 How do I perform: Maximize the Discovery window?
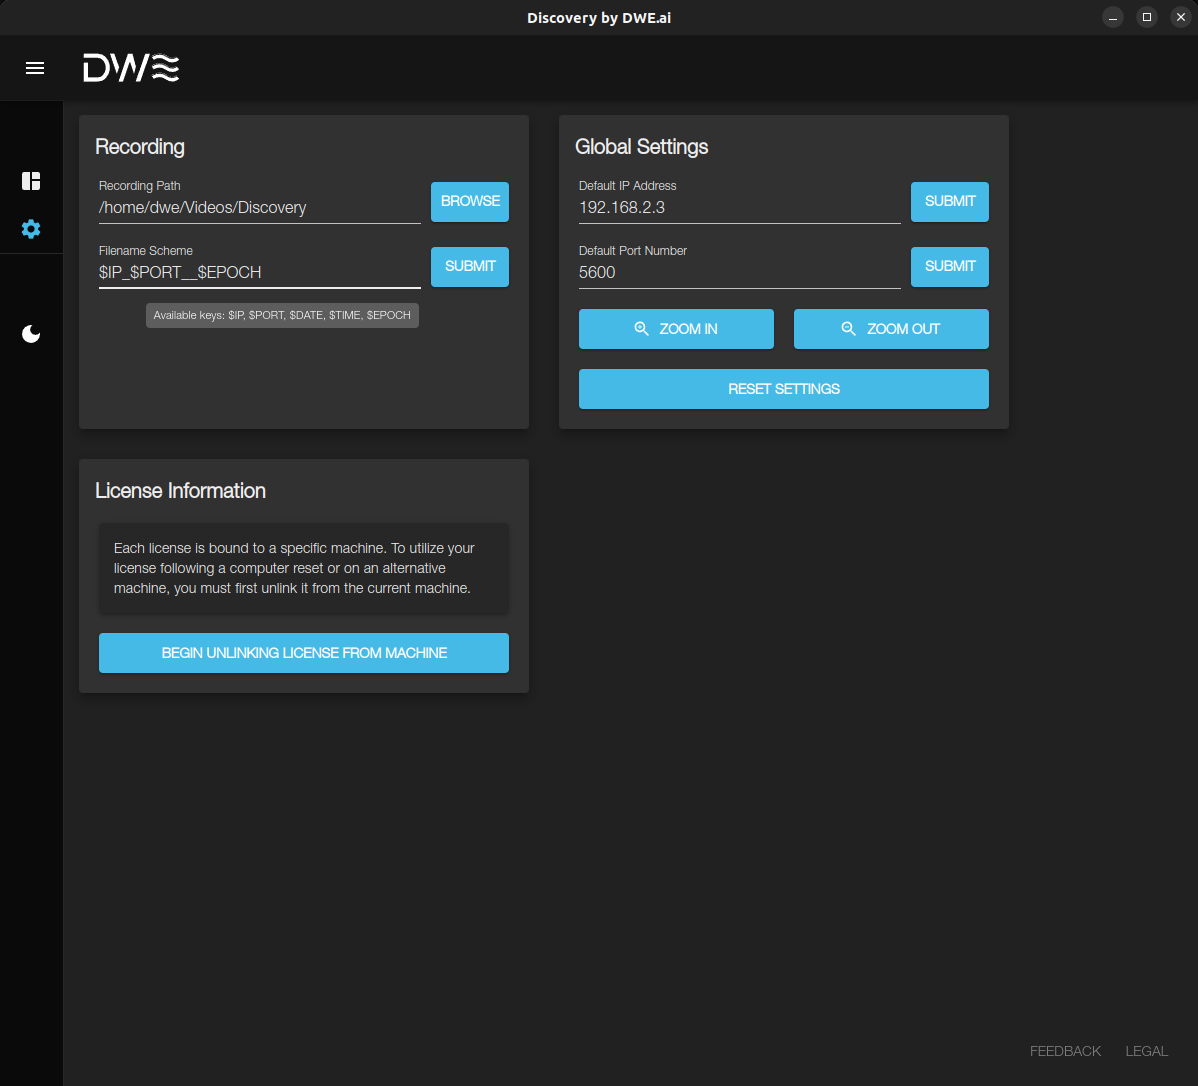[1146, 17]
